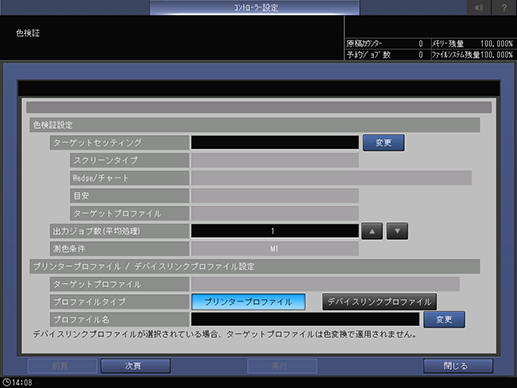Click the 原稿カウンター status entry

click(387, 44)
